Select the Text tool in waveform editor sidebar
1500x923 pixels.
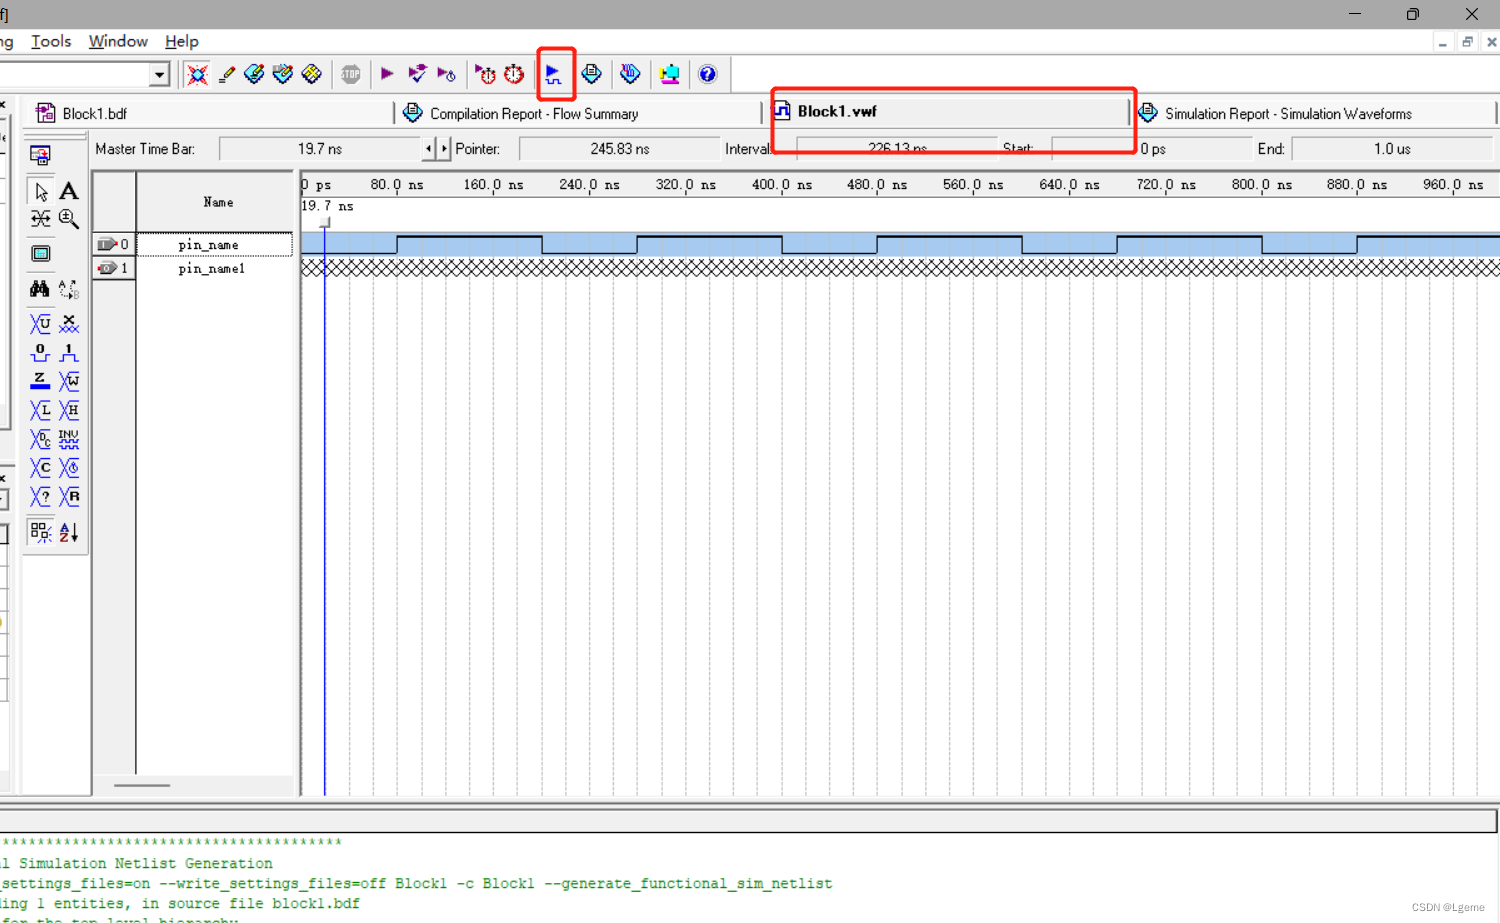pos(68,190)
